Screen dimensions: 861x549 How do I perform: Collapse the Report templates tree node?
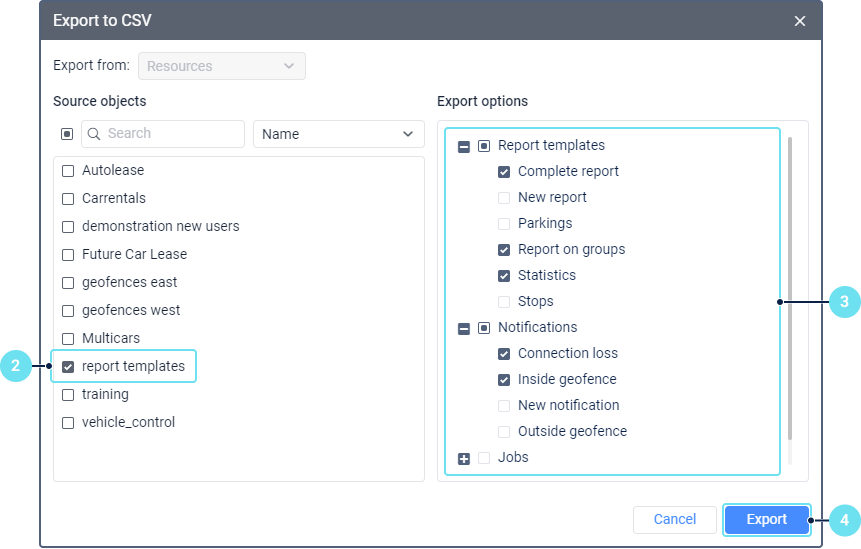click(464, 146)
